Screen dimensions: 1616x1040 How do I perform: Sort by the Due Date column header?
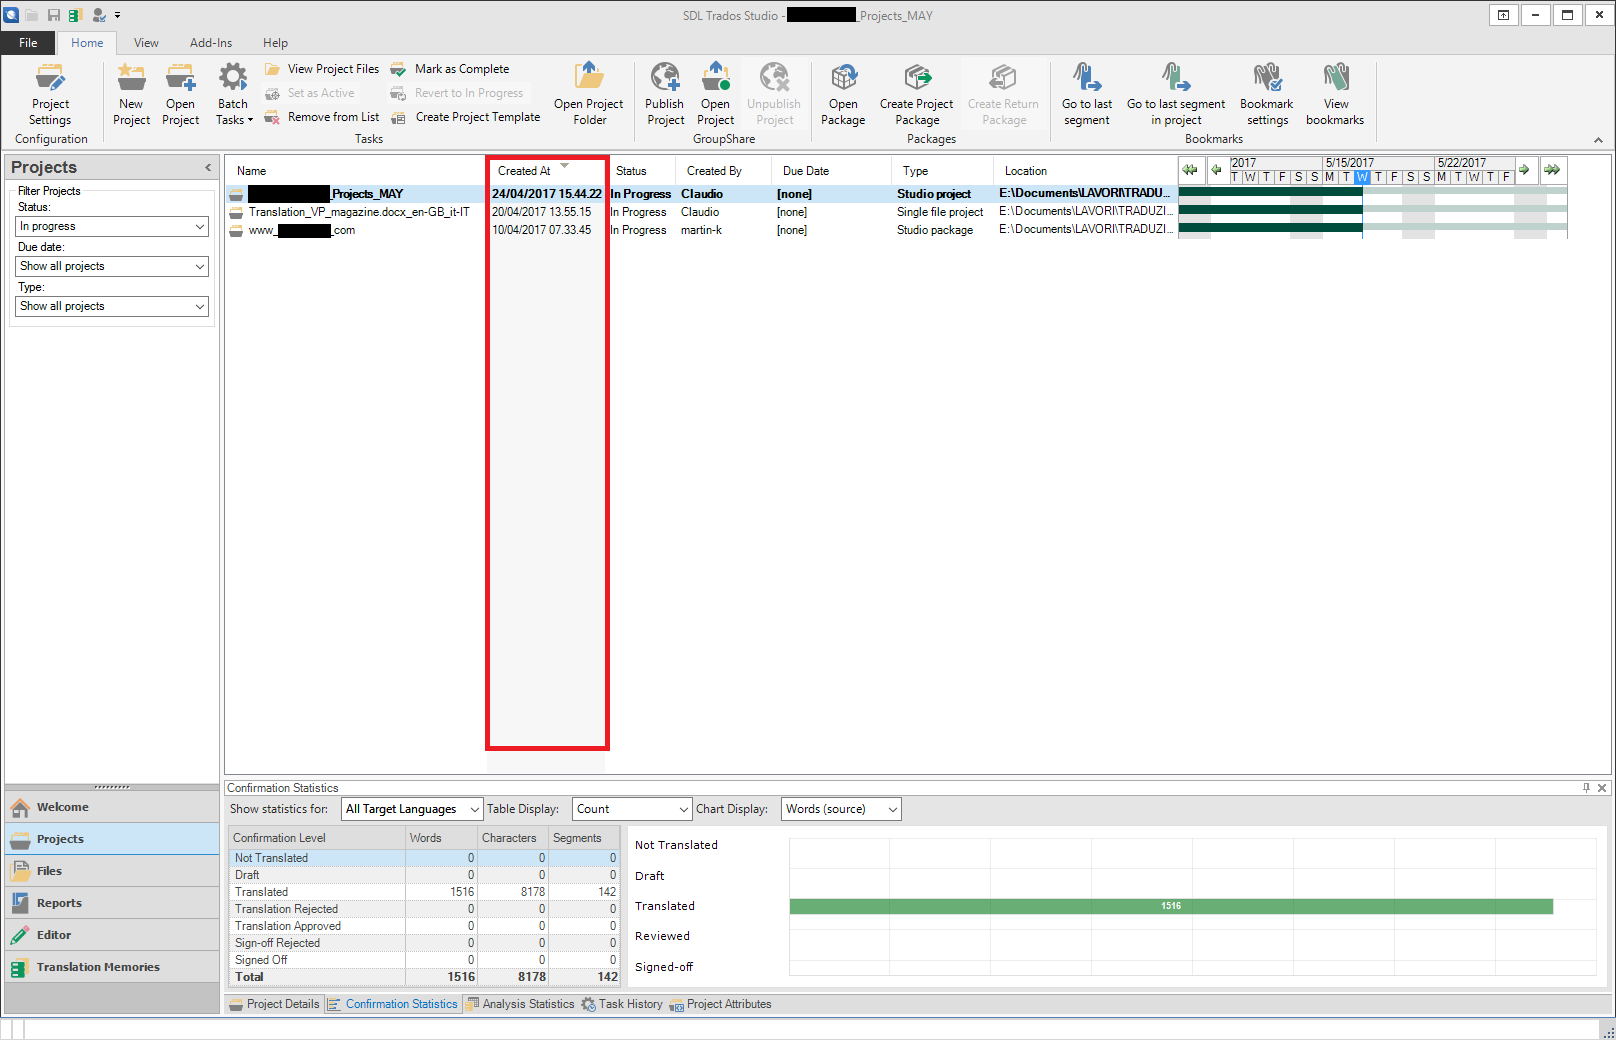pyautogui.click(x=831, y=171)
